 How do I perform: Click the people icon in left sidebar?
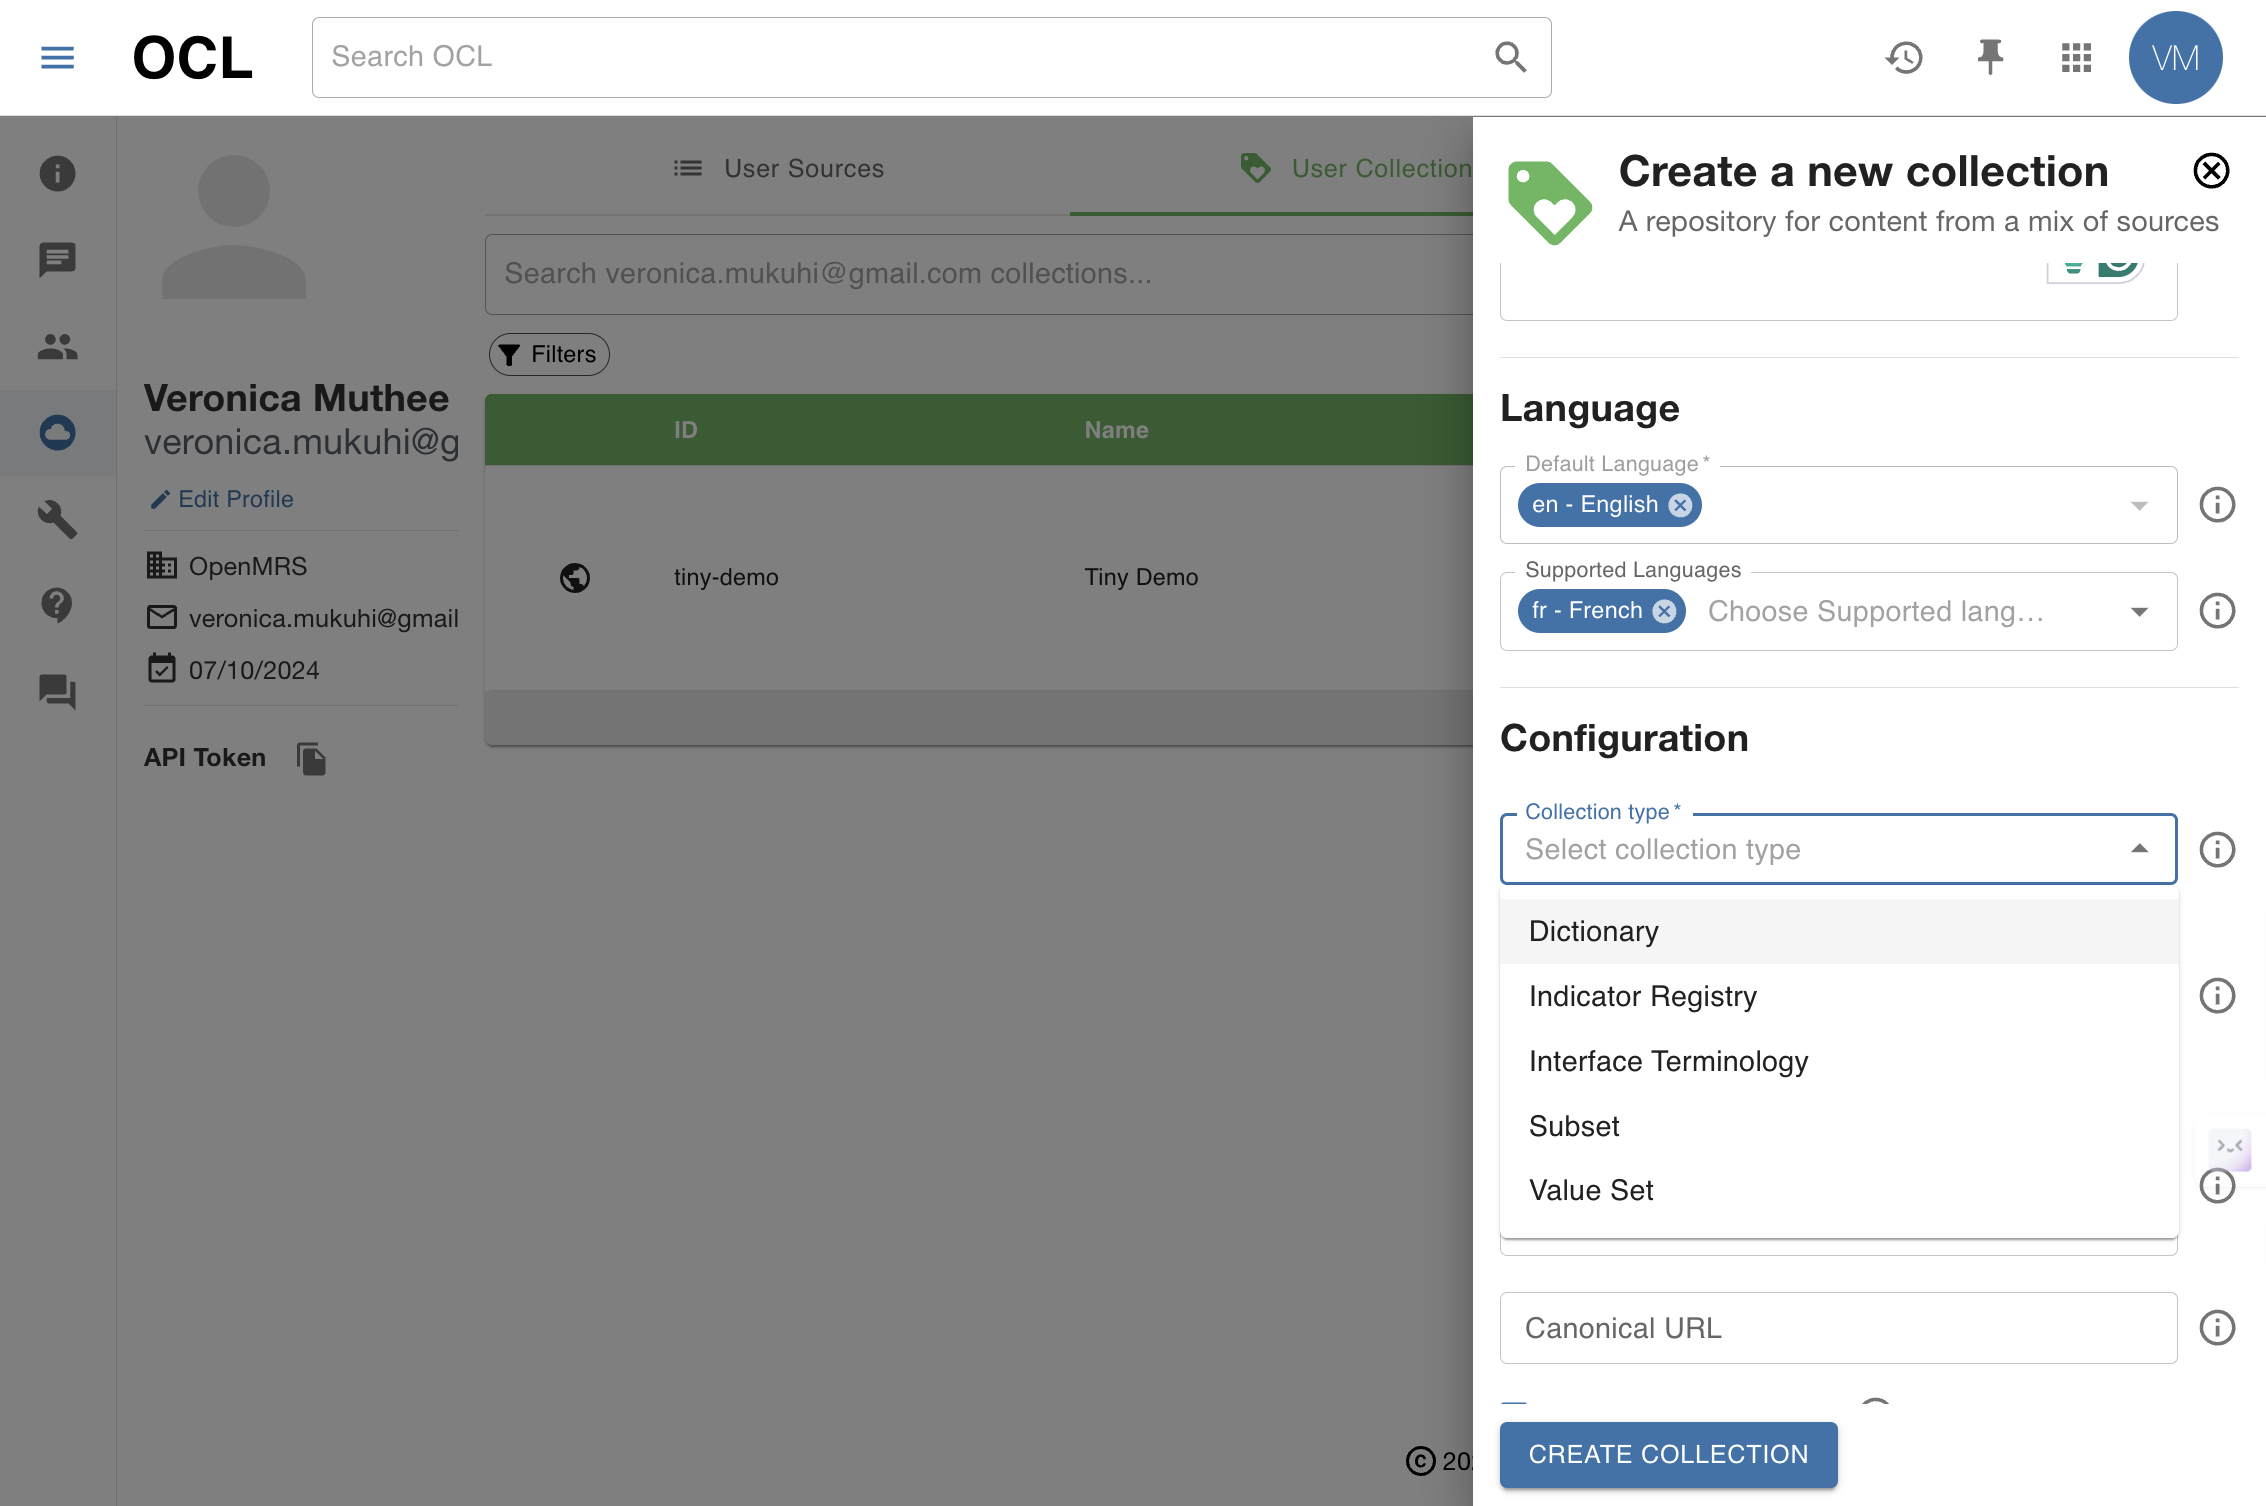[x=57, y=346]
